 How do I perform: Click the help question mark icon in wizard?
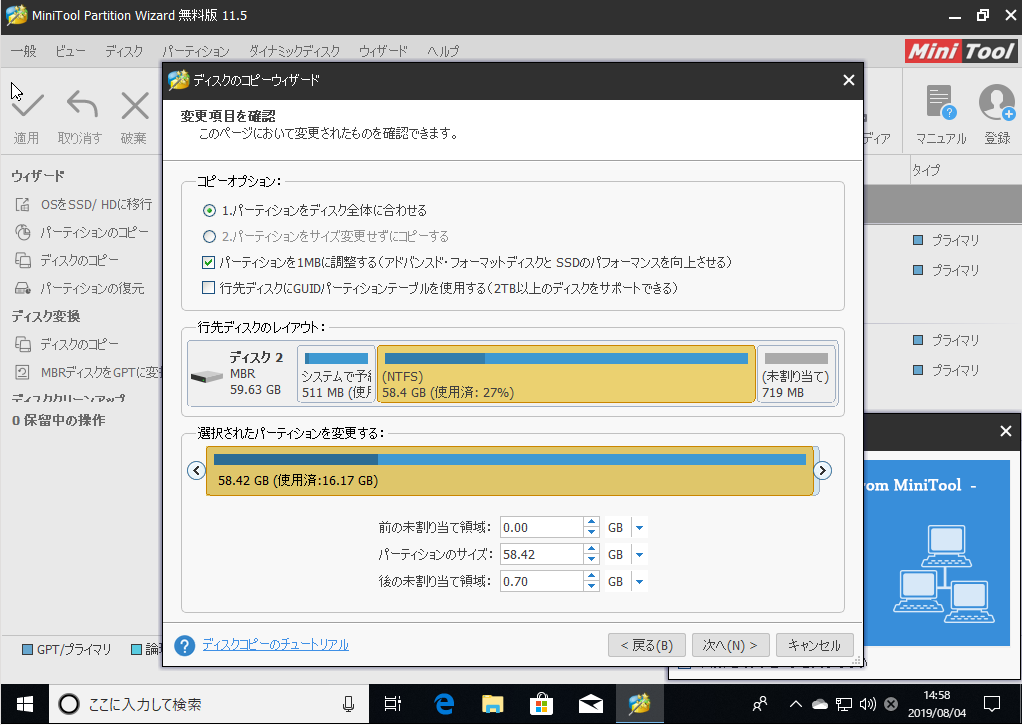pyautogui.click(x=184, y=645)
